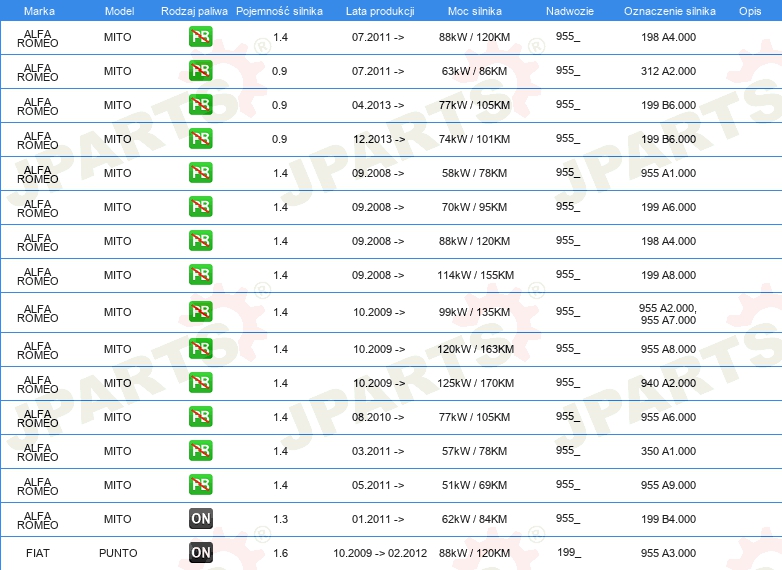Click the petrol fuel icon in the 99kW / 135KM row
Screen dimensions: 782x570
[200, 312]
